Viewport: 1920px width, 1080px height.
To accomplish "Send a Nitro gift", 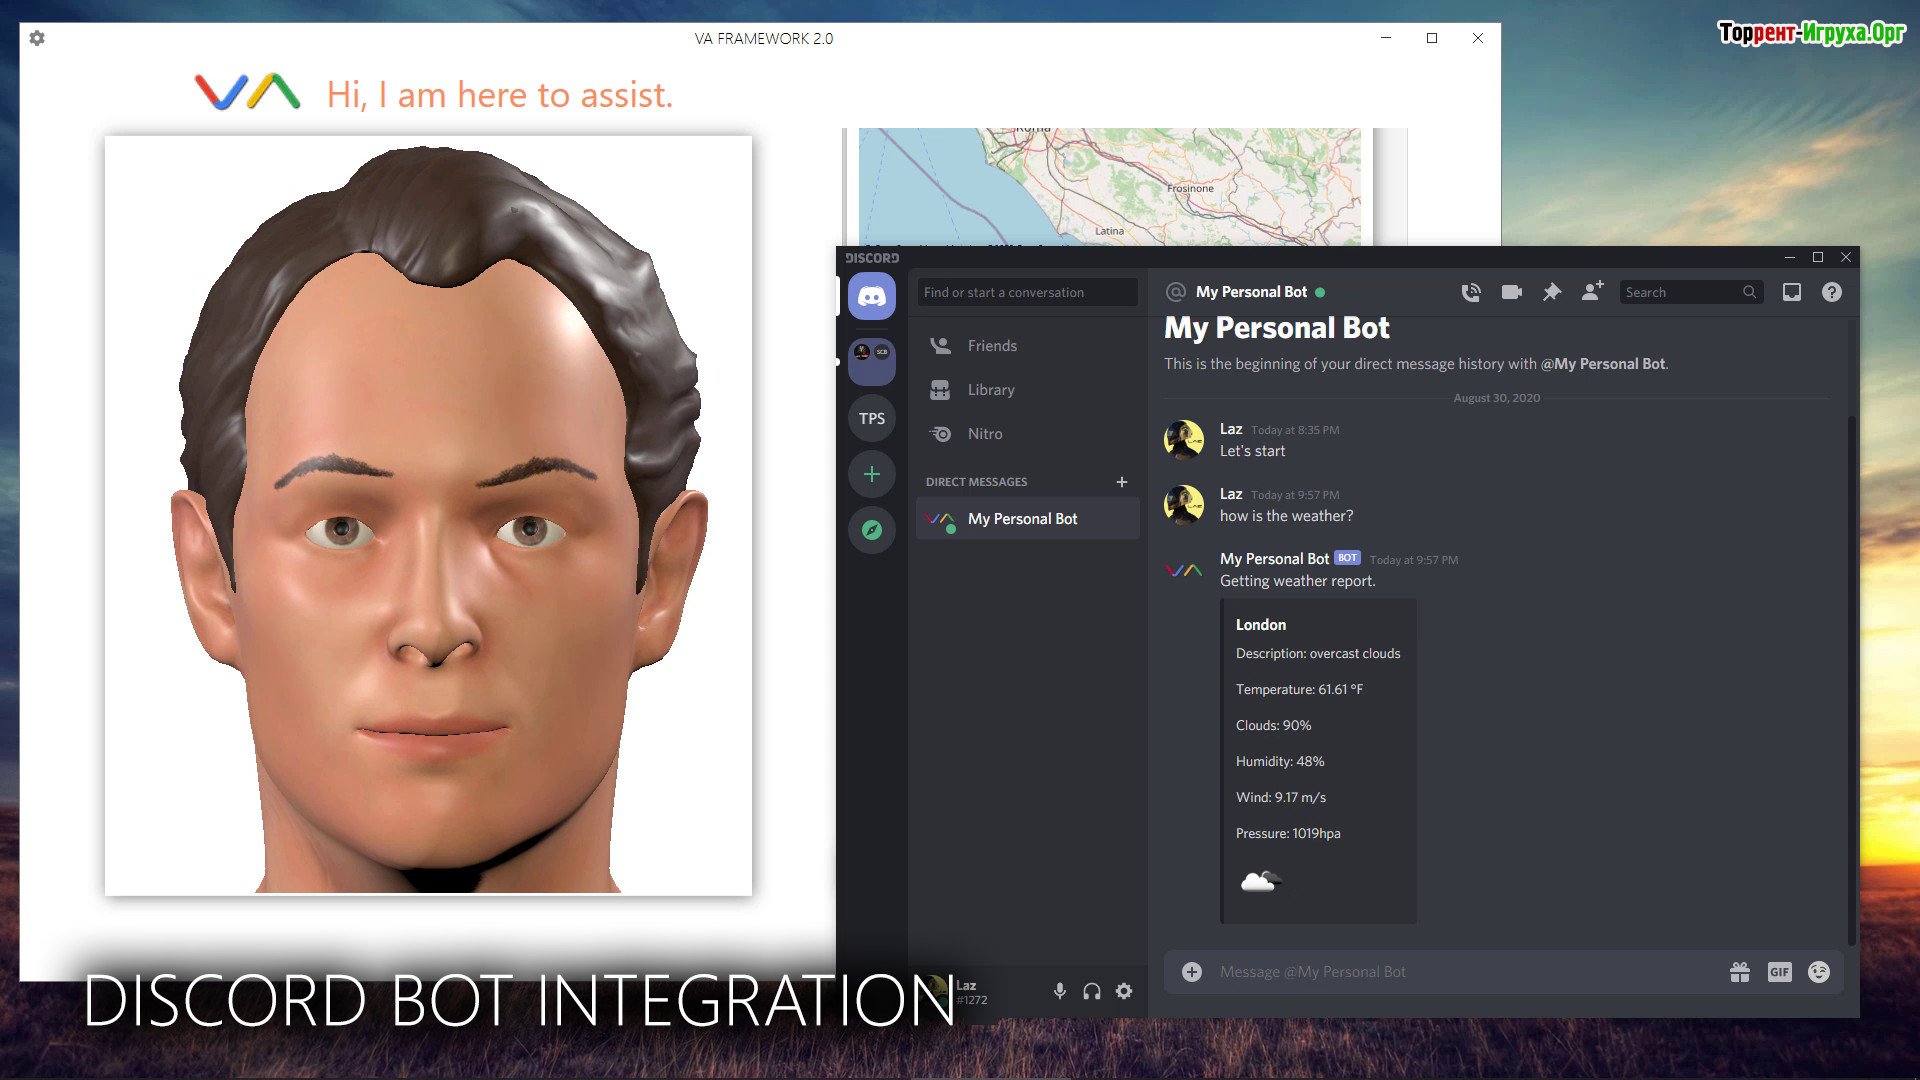I will click(x=1740, y=972).
